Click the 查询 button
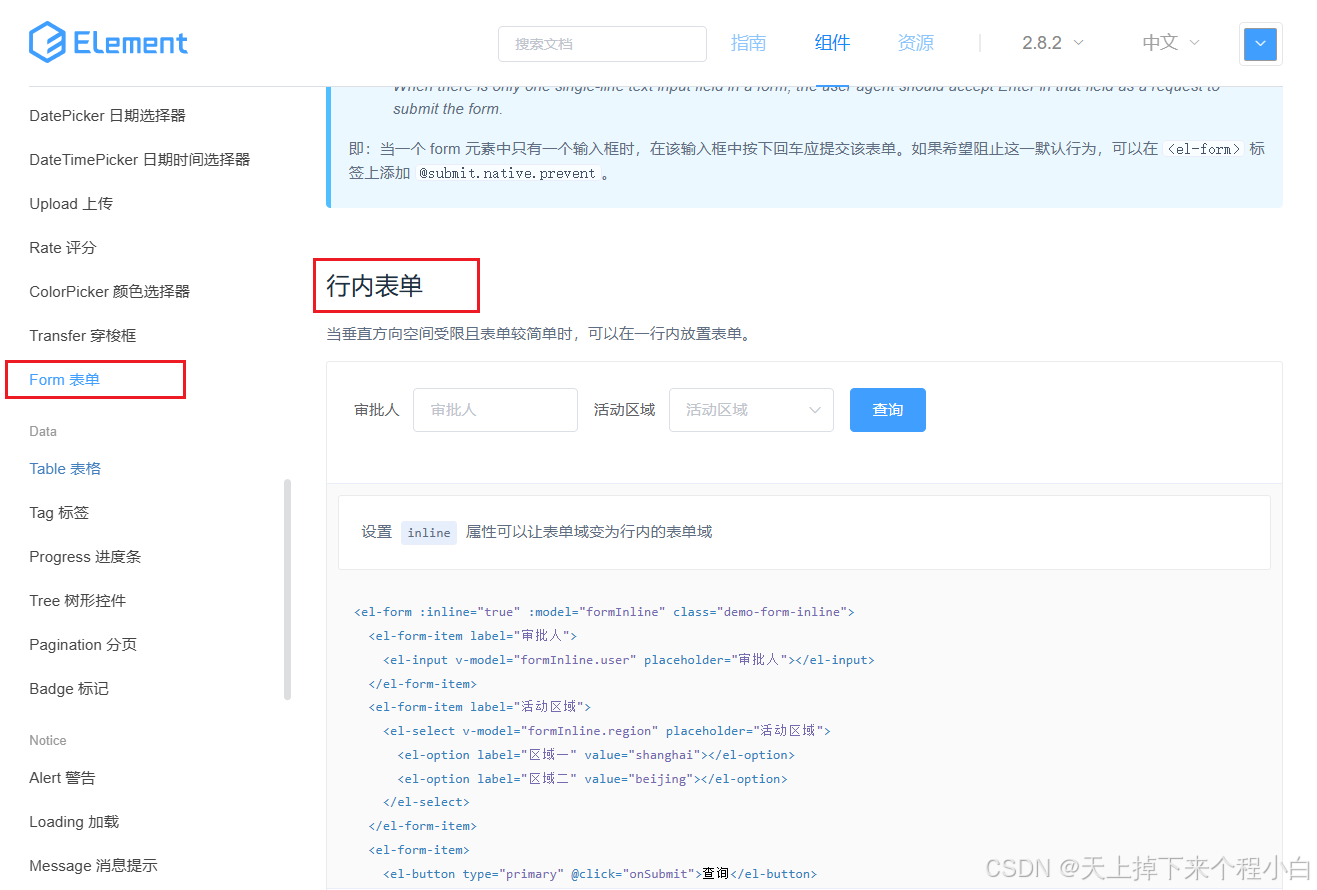 click(888, 410)
